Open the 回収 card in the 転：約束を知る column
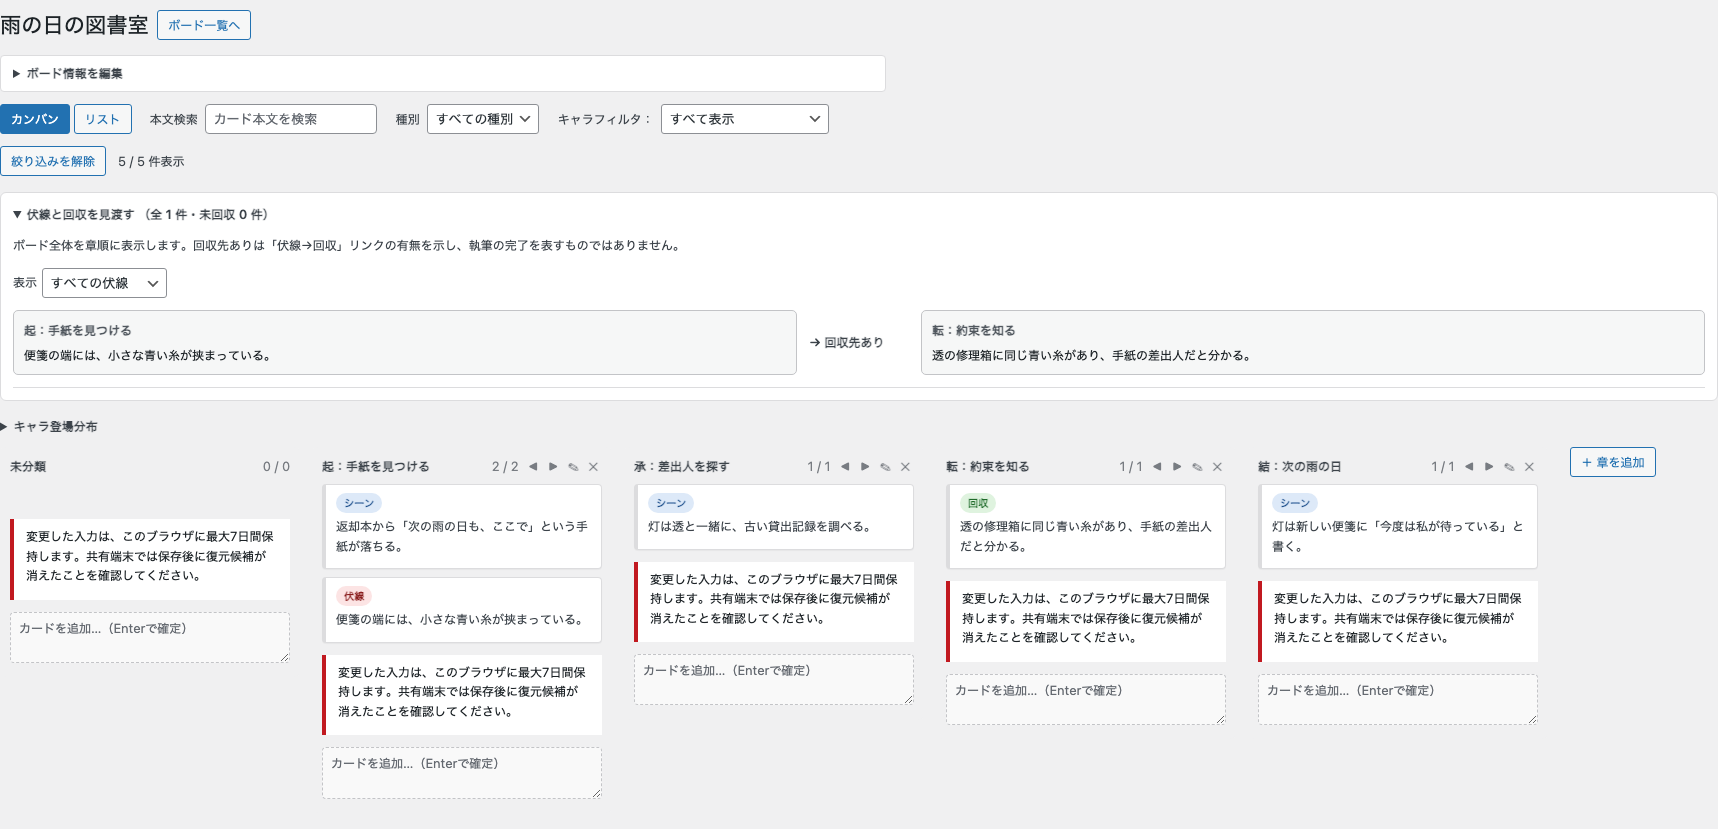 pyautogui.click(x=1086, y=527)
